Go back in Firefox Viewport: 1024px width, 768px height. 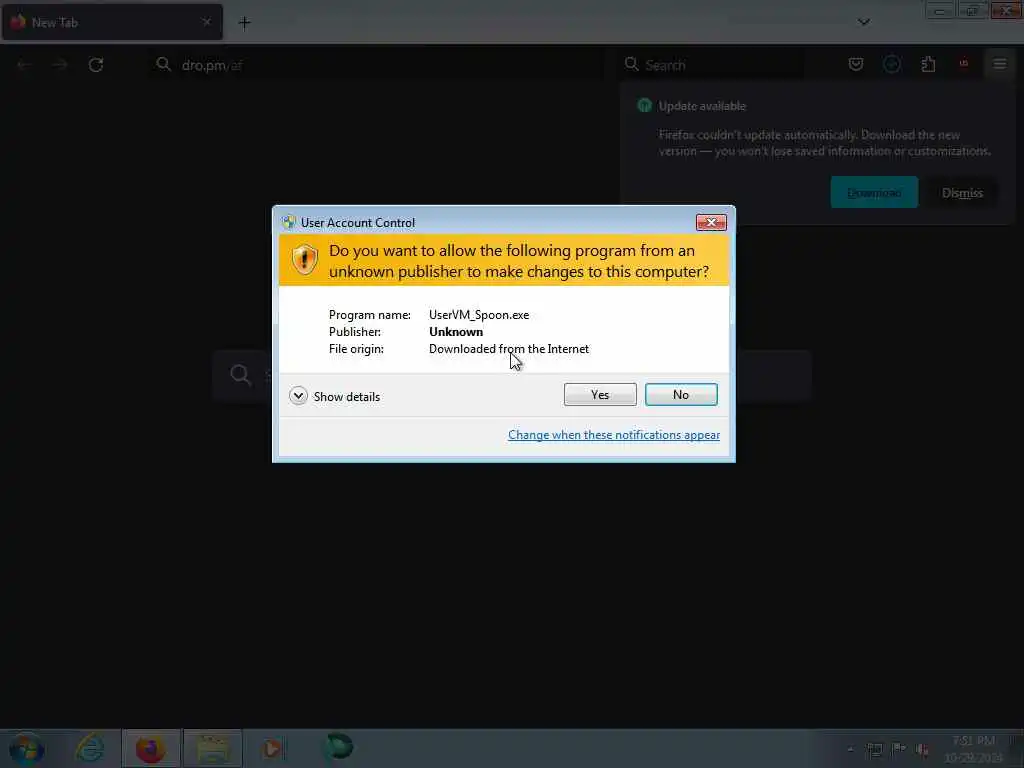(24, 65)
